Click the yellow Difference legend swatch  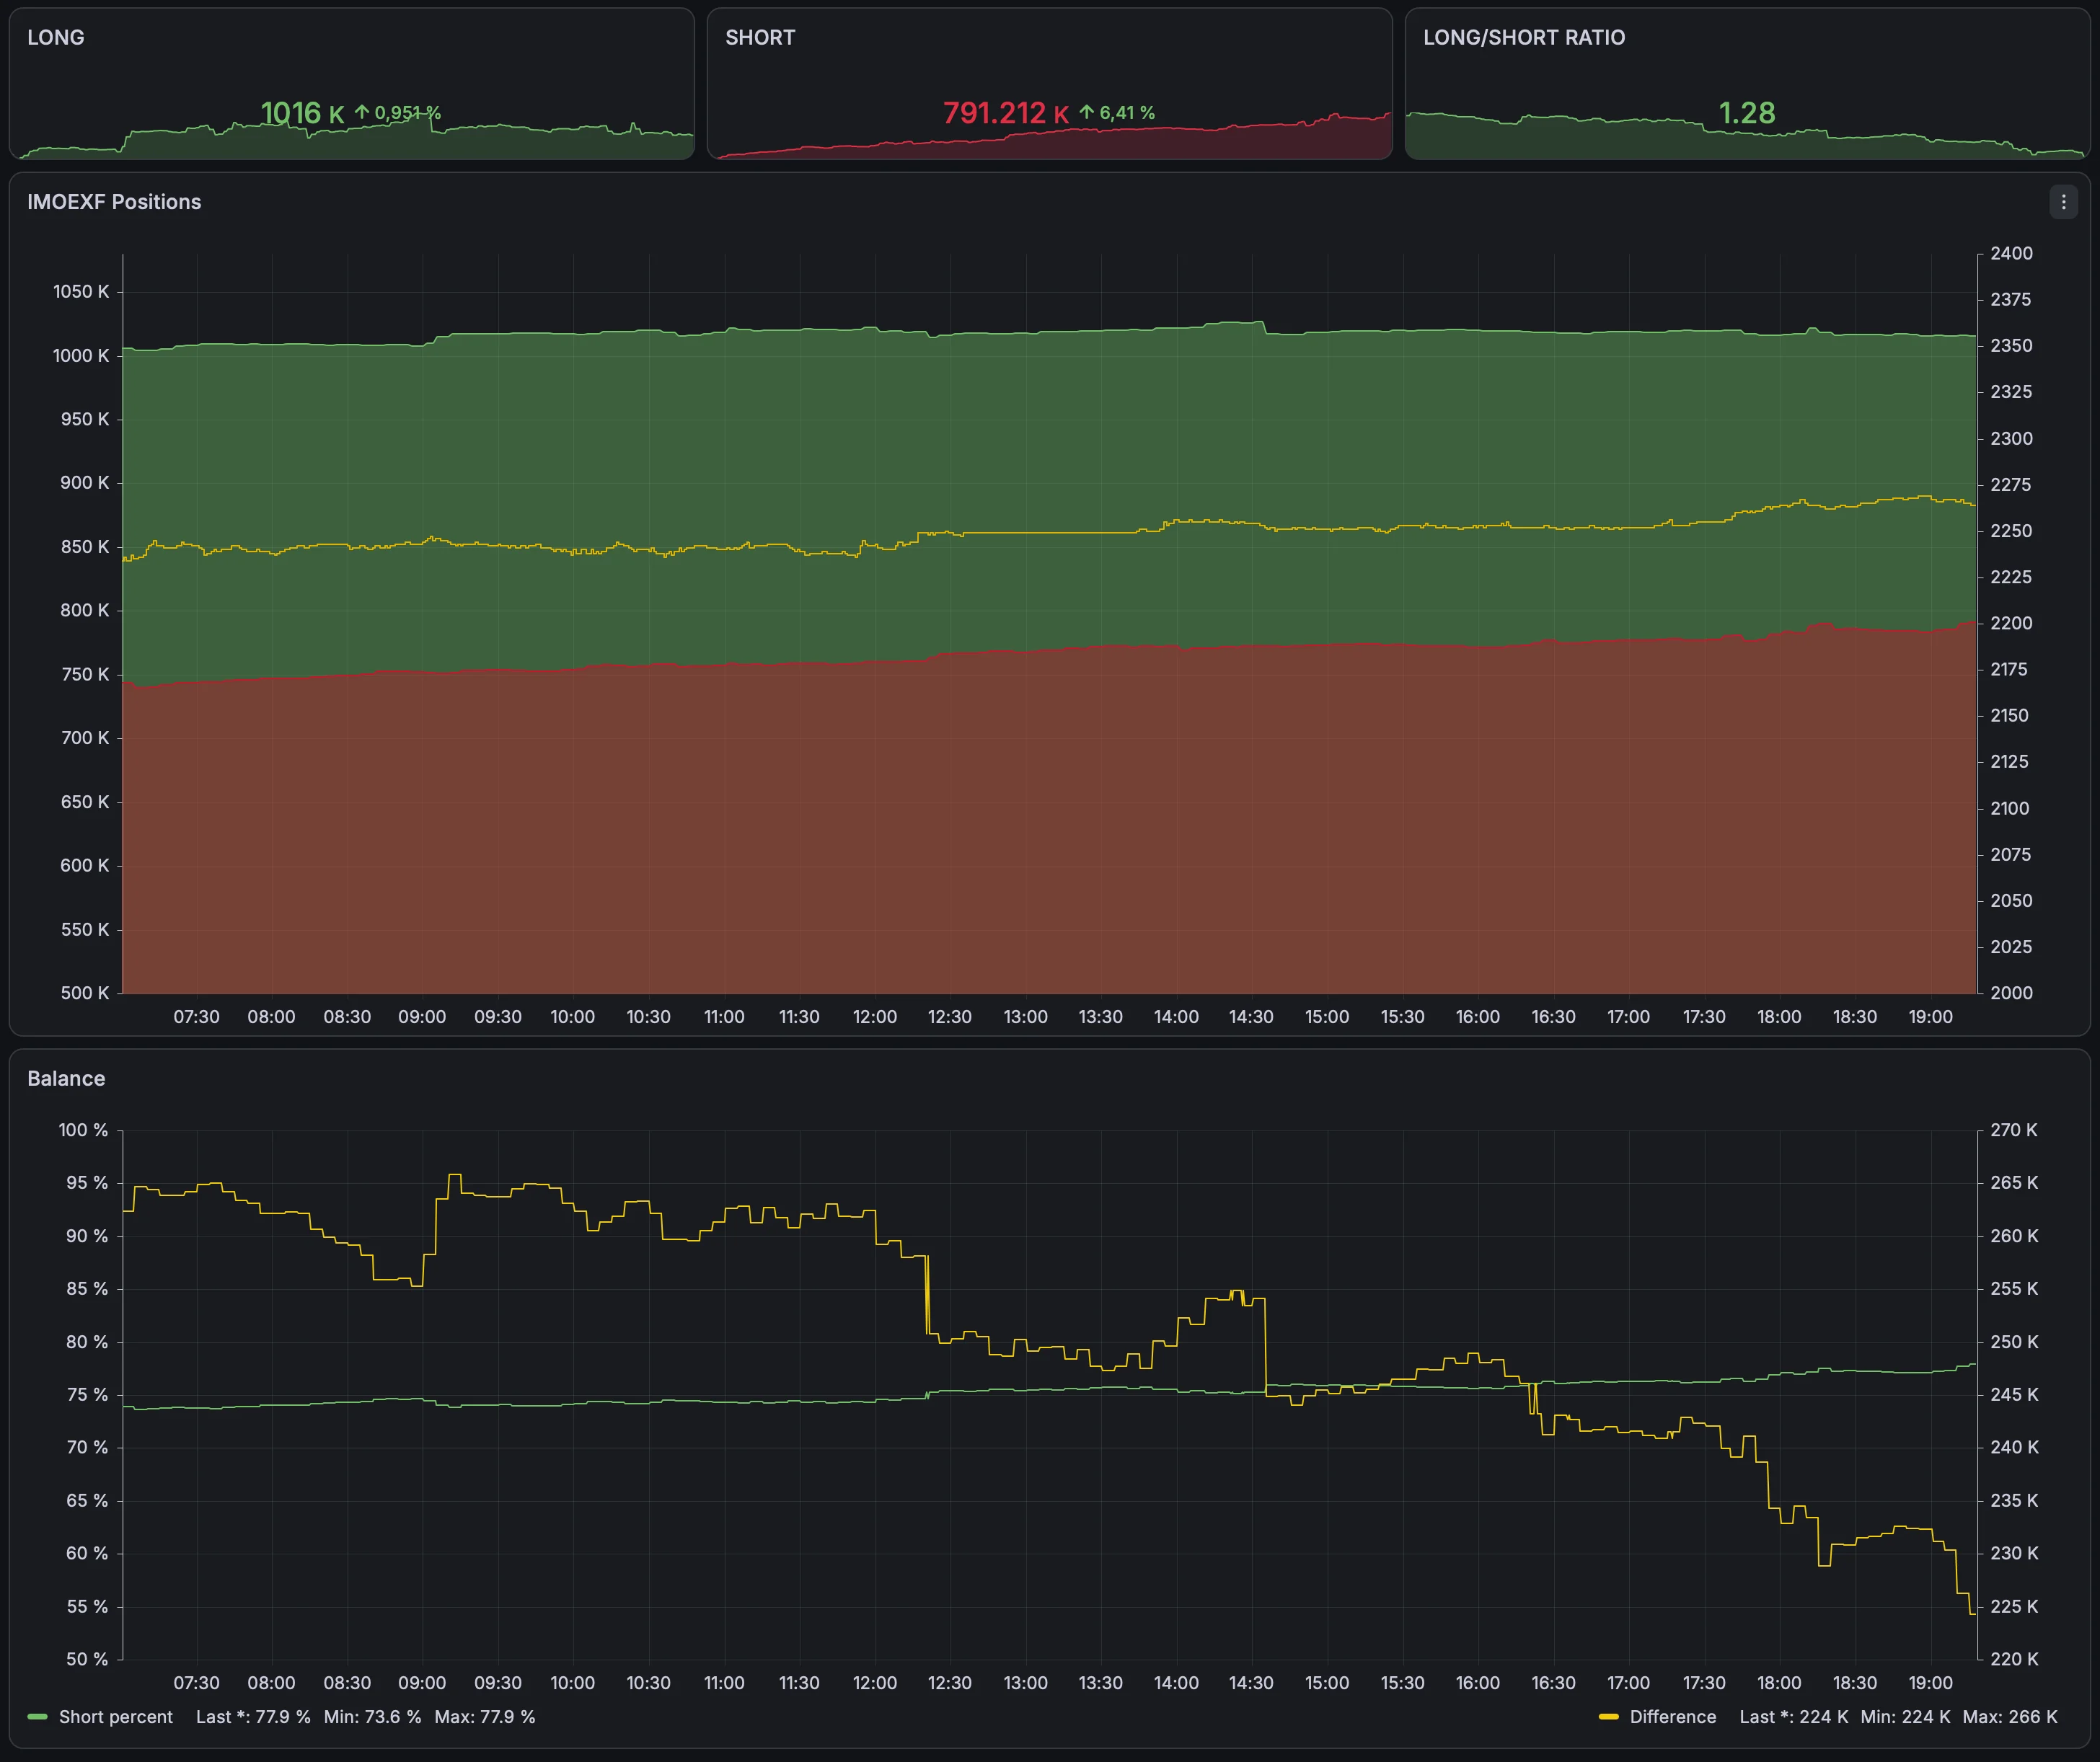click(1609, 1717)
